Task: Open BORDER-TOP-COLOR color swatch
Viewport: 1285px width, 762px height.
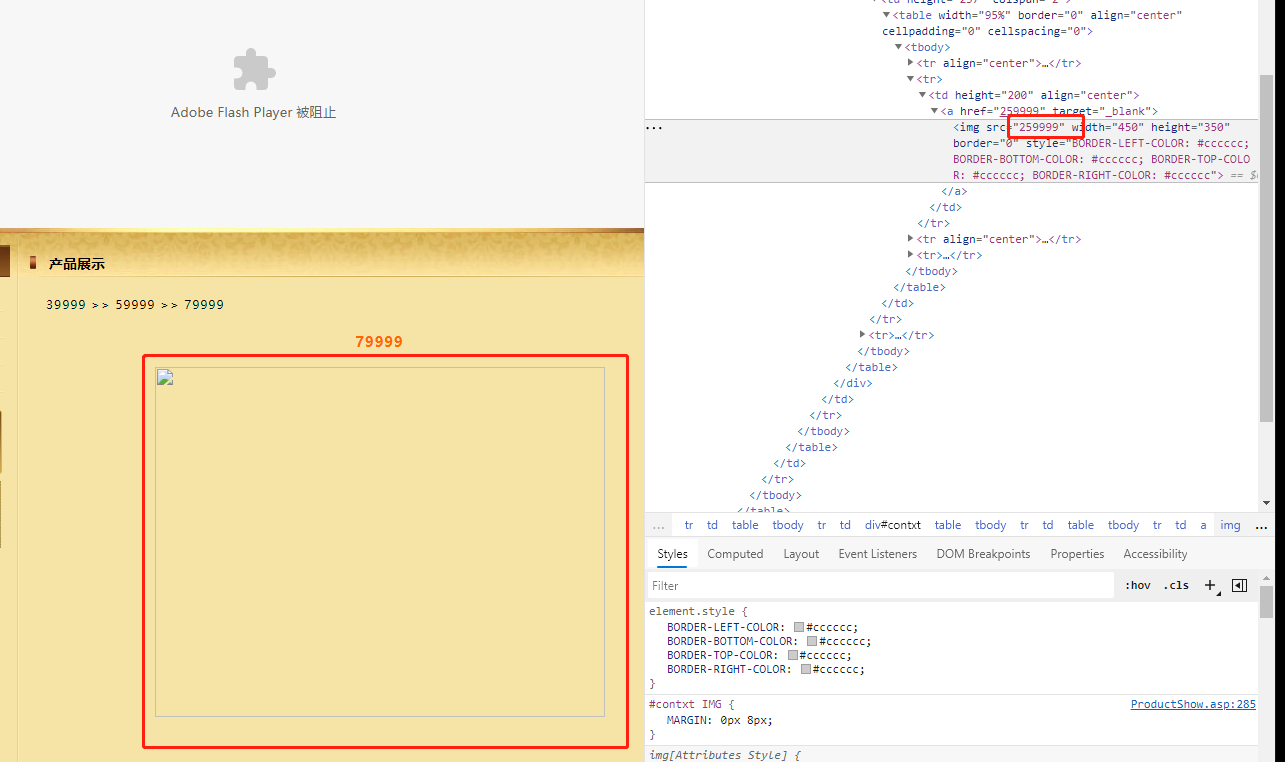Action: [x=793, y=655]
